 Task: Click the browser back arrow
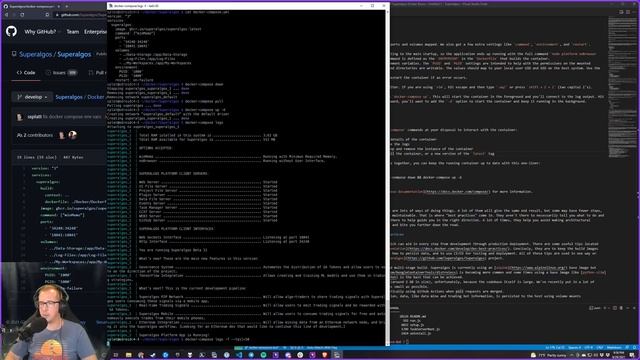point(6,15)
